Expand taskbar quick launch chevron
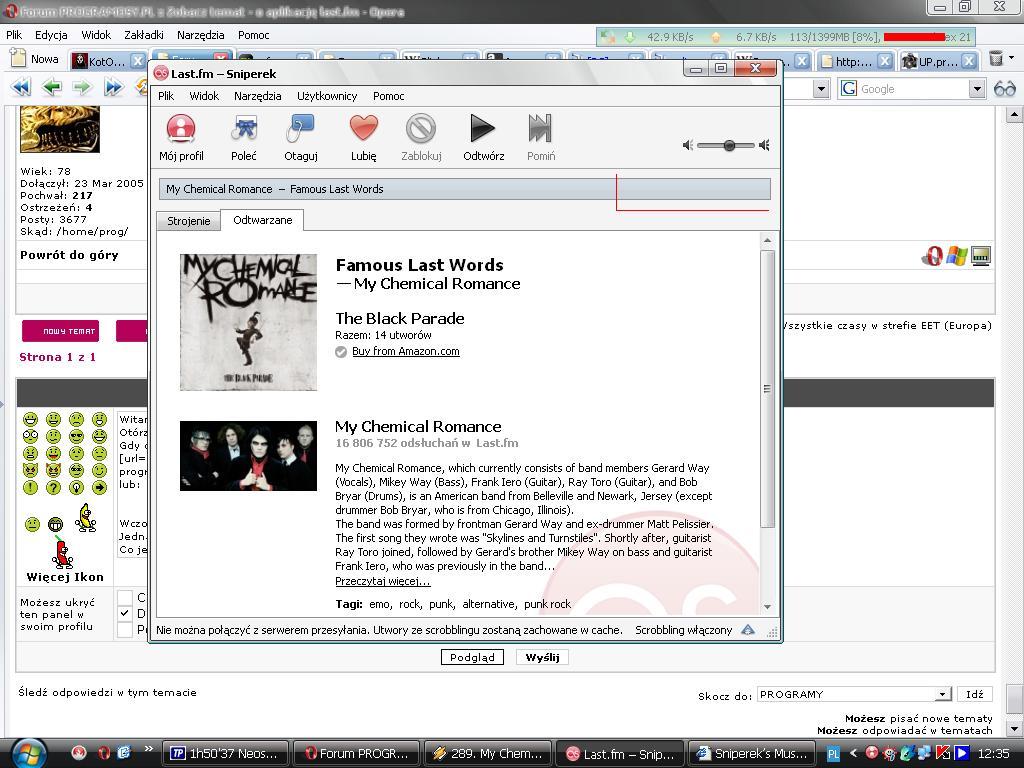The height and width of the screenshot is (768, 1024). click(x=148, y=749)
